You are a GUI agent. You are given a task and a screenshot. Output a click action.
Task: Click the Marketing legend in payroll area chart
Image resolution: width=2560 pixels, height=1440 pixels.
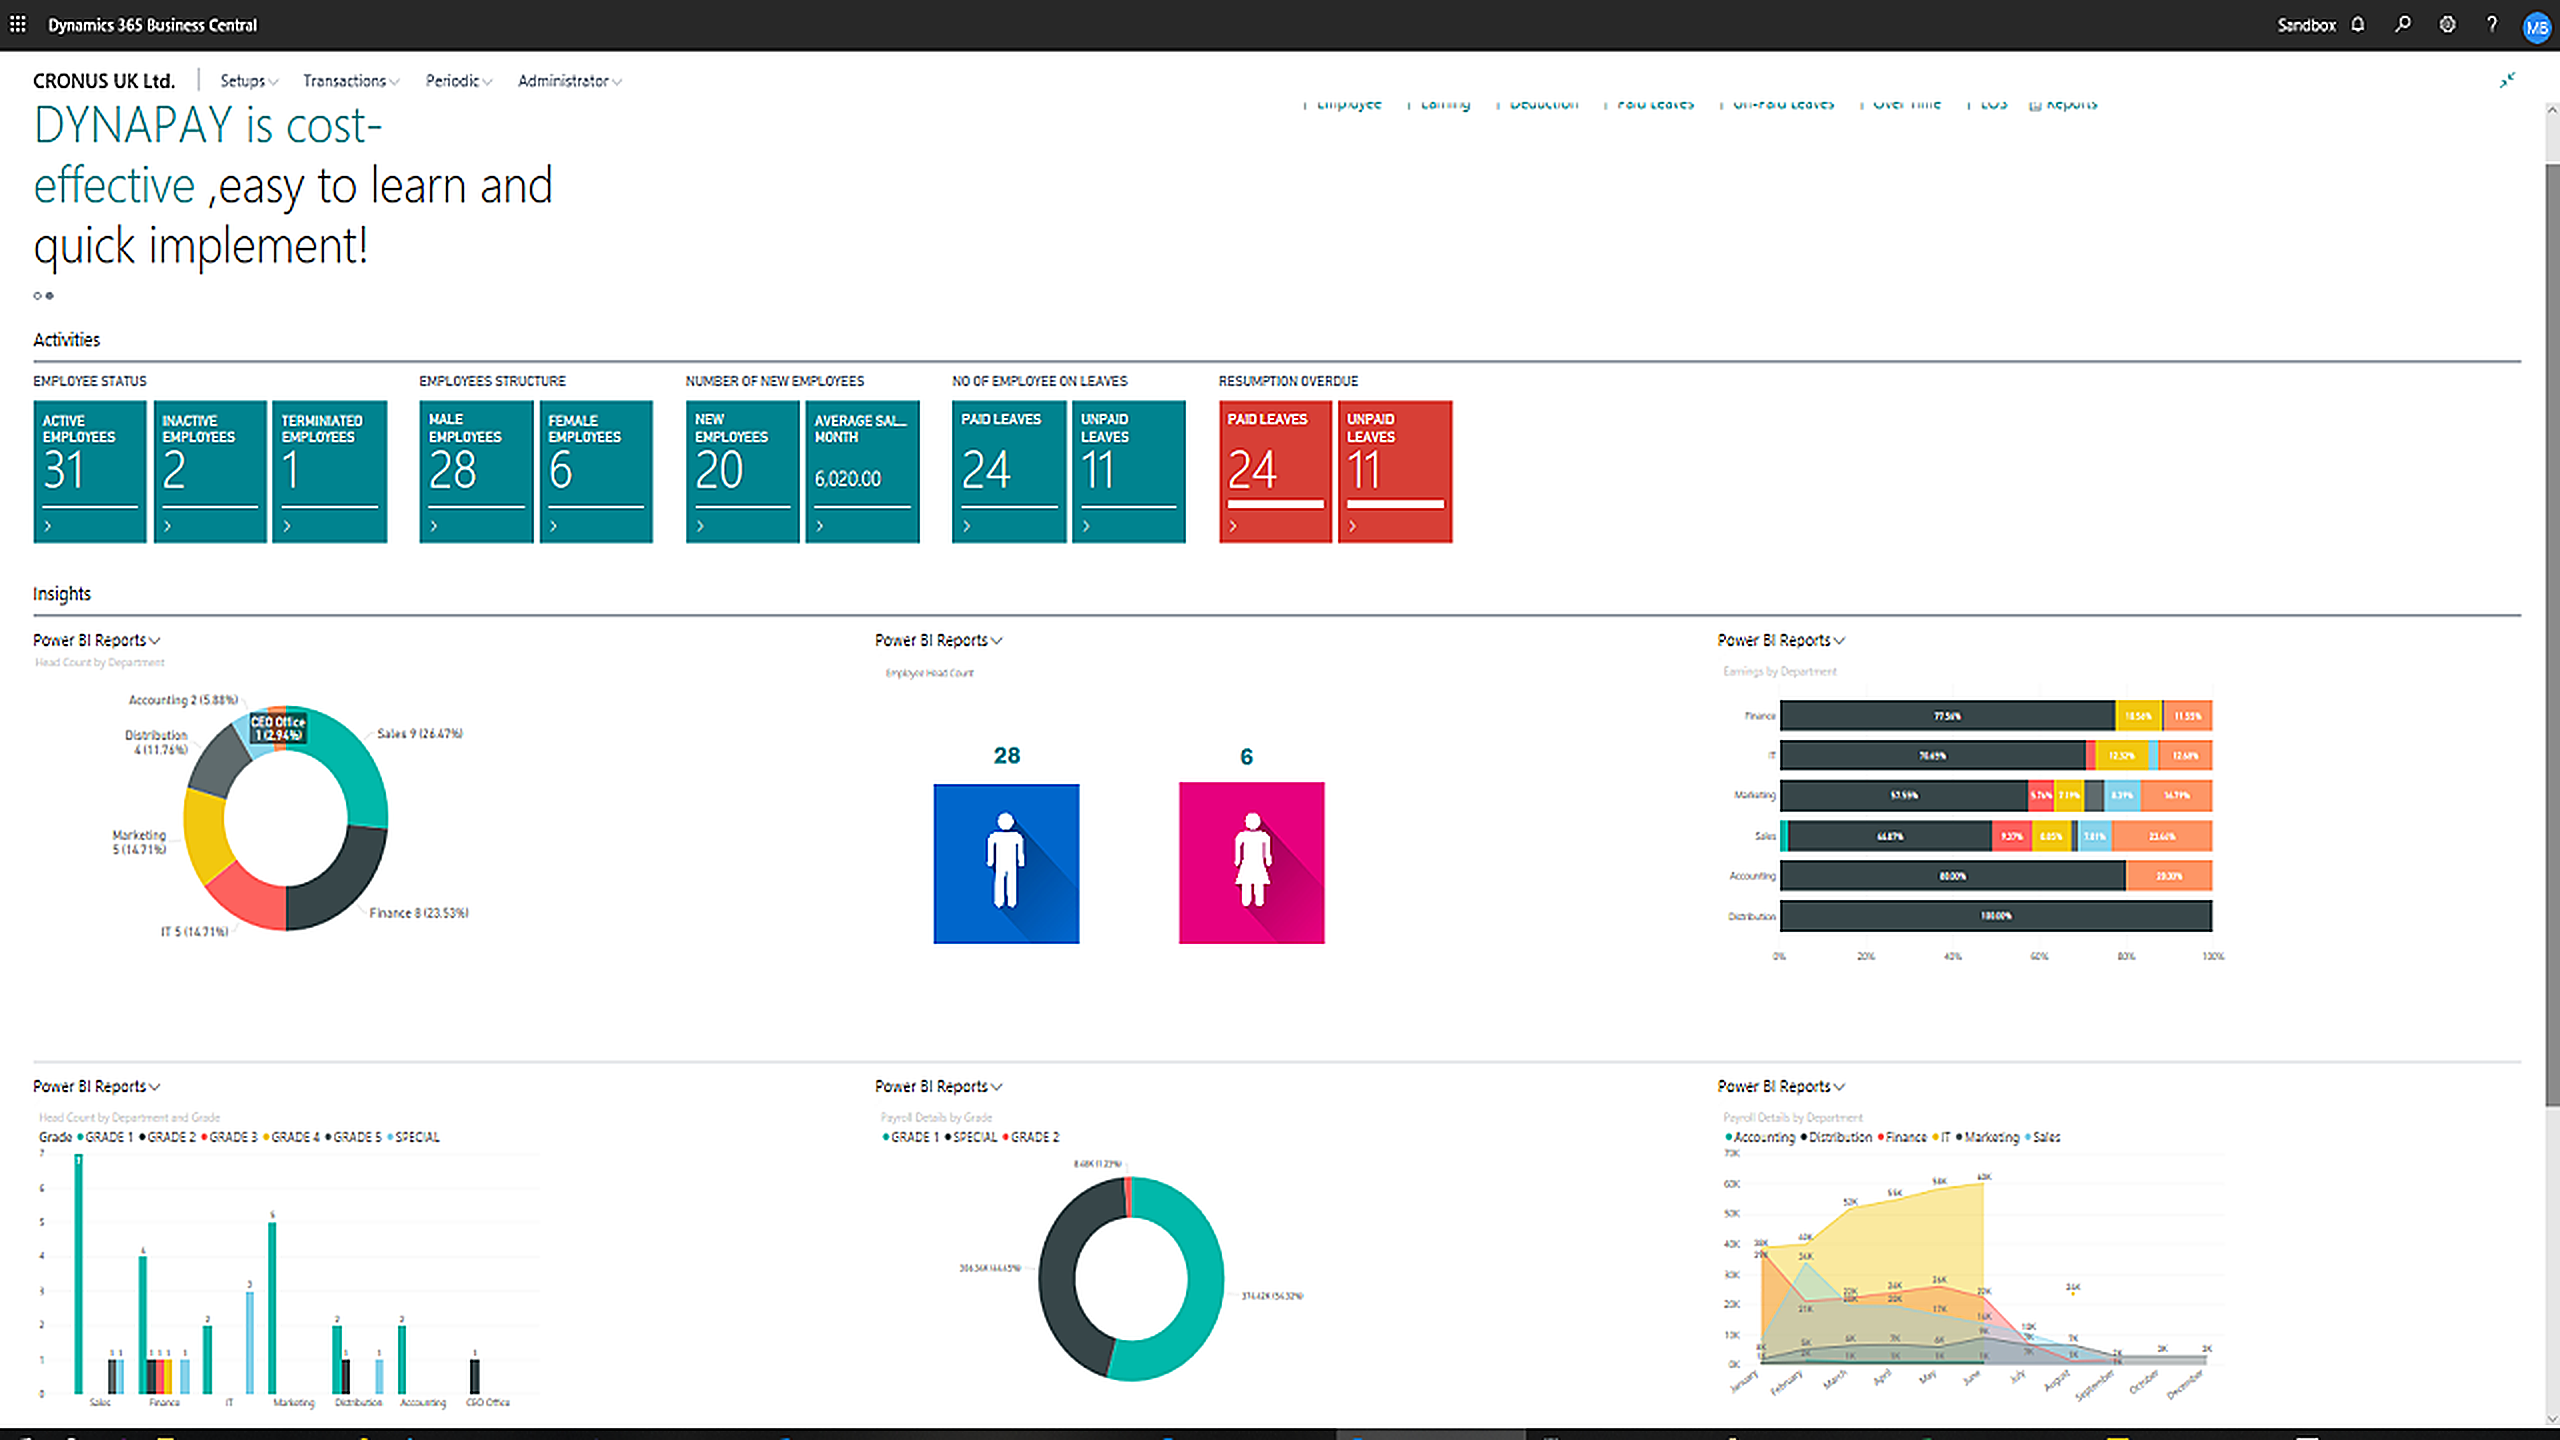point(1987,1137)
